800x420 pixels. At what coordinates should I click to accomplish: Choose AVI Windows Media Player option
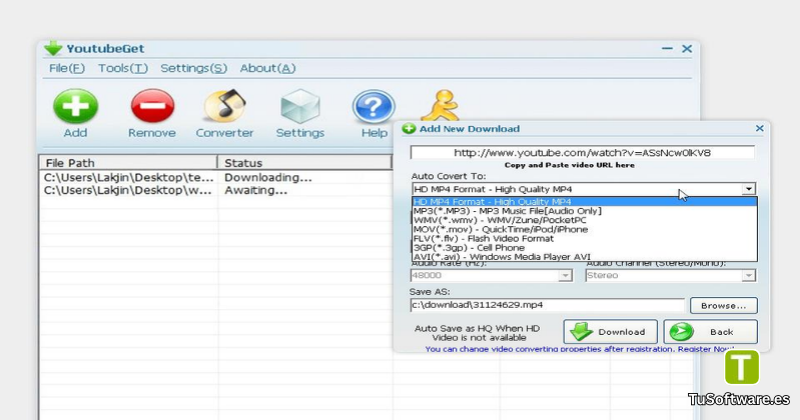point(585,257)
